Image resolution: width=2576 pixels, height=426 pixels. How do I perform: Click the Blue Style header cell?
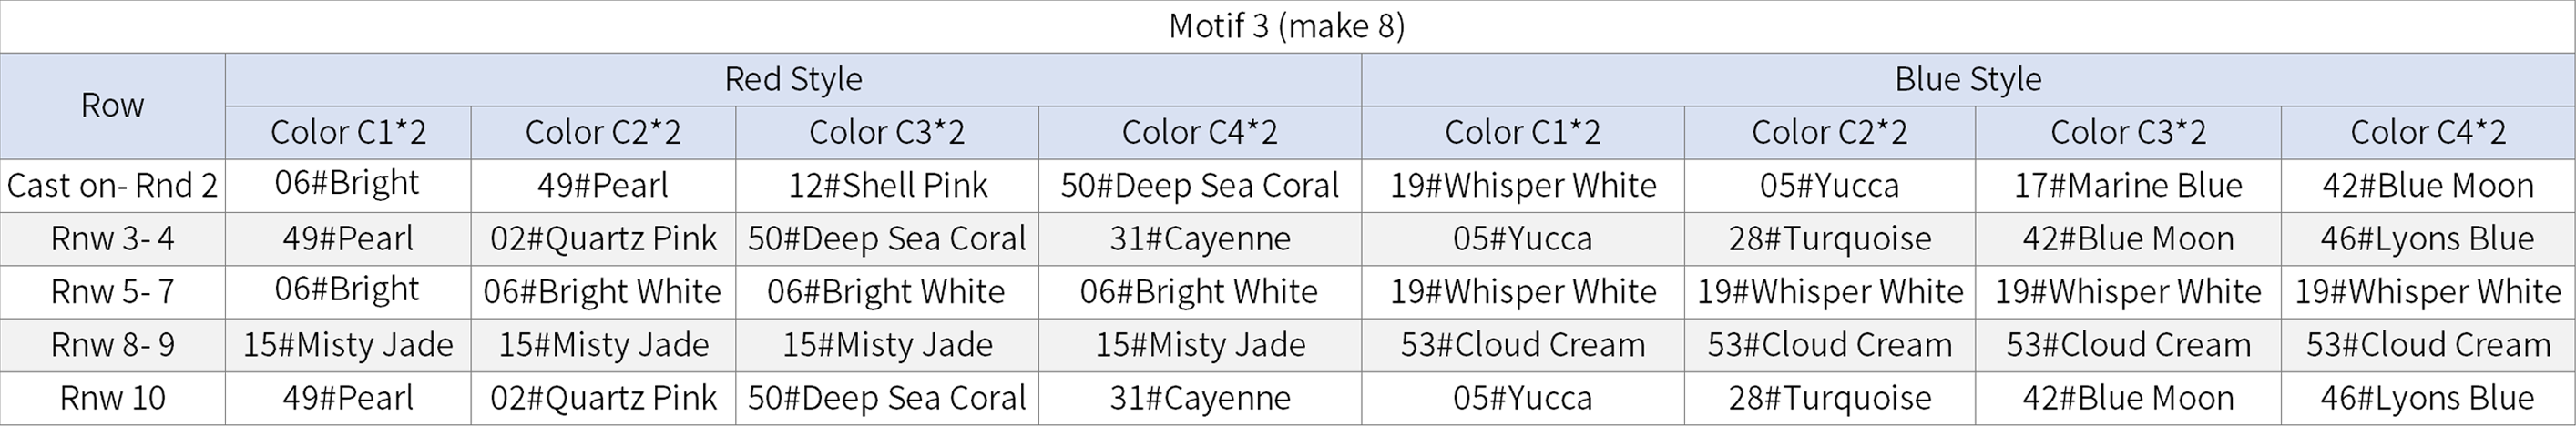pos(1968,80)
